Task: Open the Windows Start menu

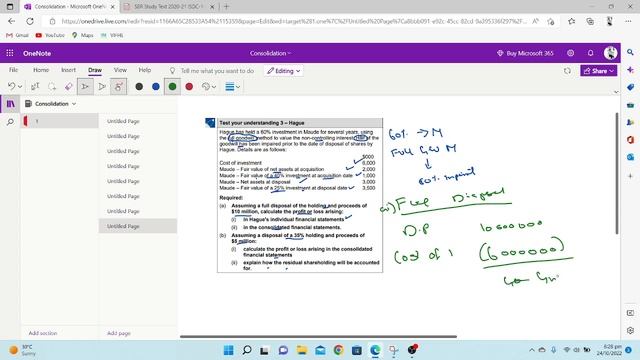Action: pyautogui.click(x=229, y=350)
